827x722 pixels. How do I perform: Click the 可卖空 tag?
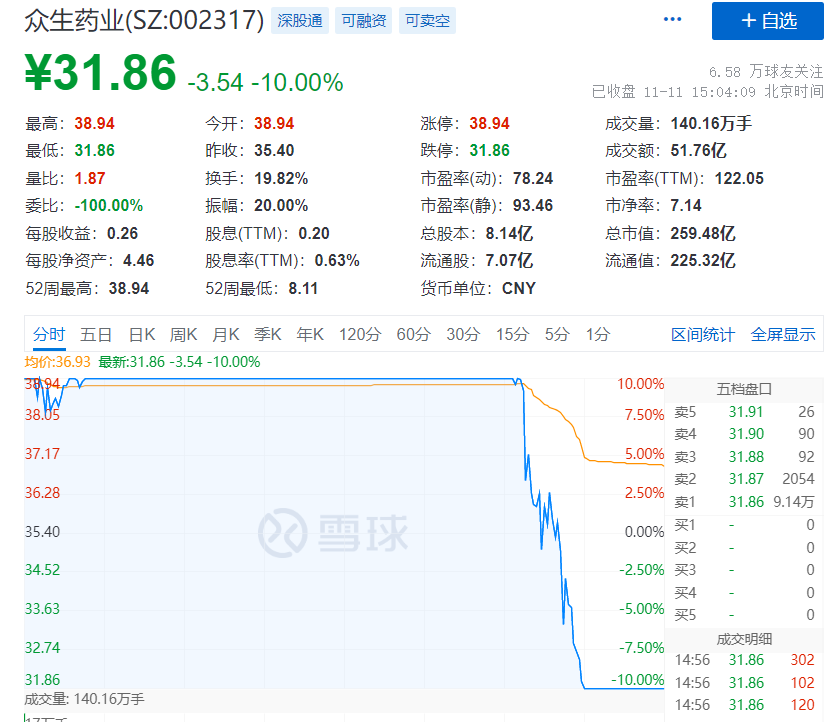(x=427, y=21)
